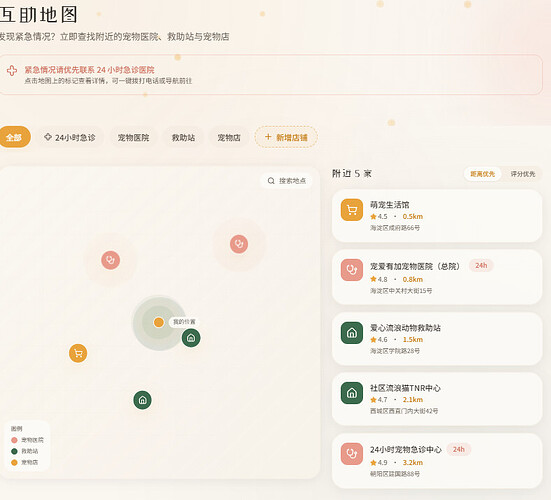Click the orange my-location dot on the map
Image resolution: width=551 pixels, height=500 pixels.
coord(159,322)
